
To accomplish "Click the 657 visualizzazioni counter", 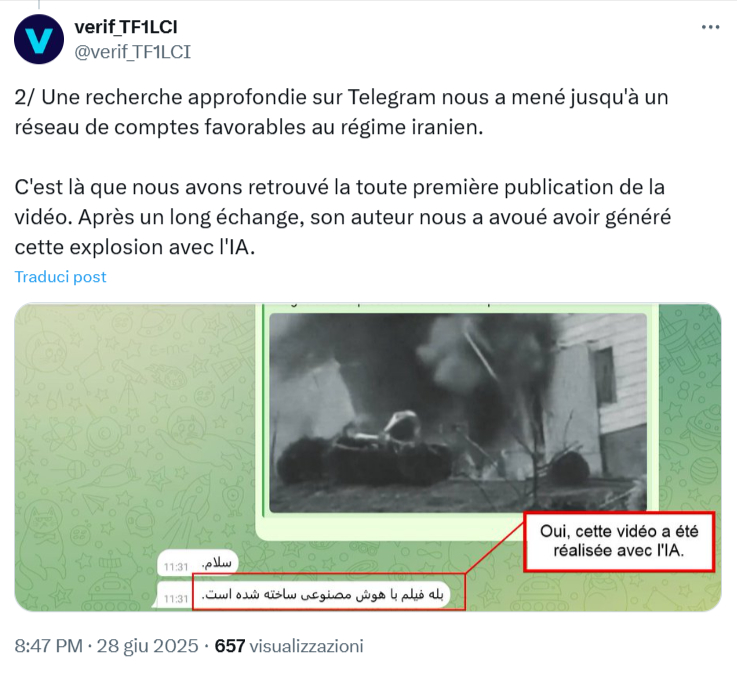I will click(289, 646).
